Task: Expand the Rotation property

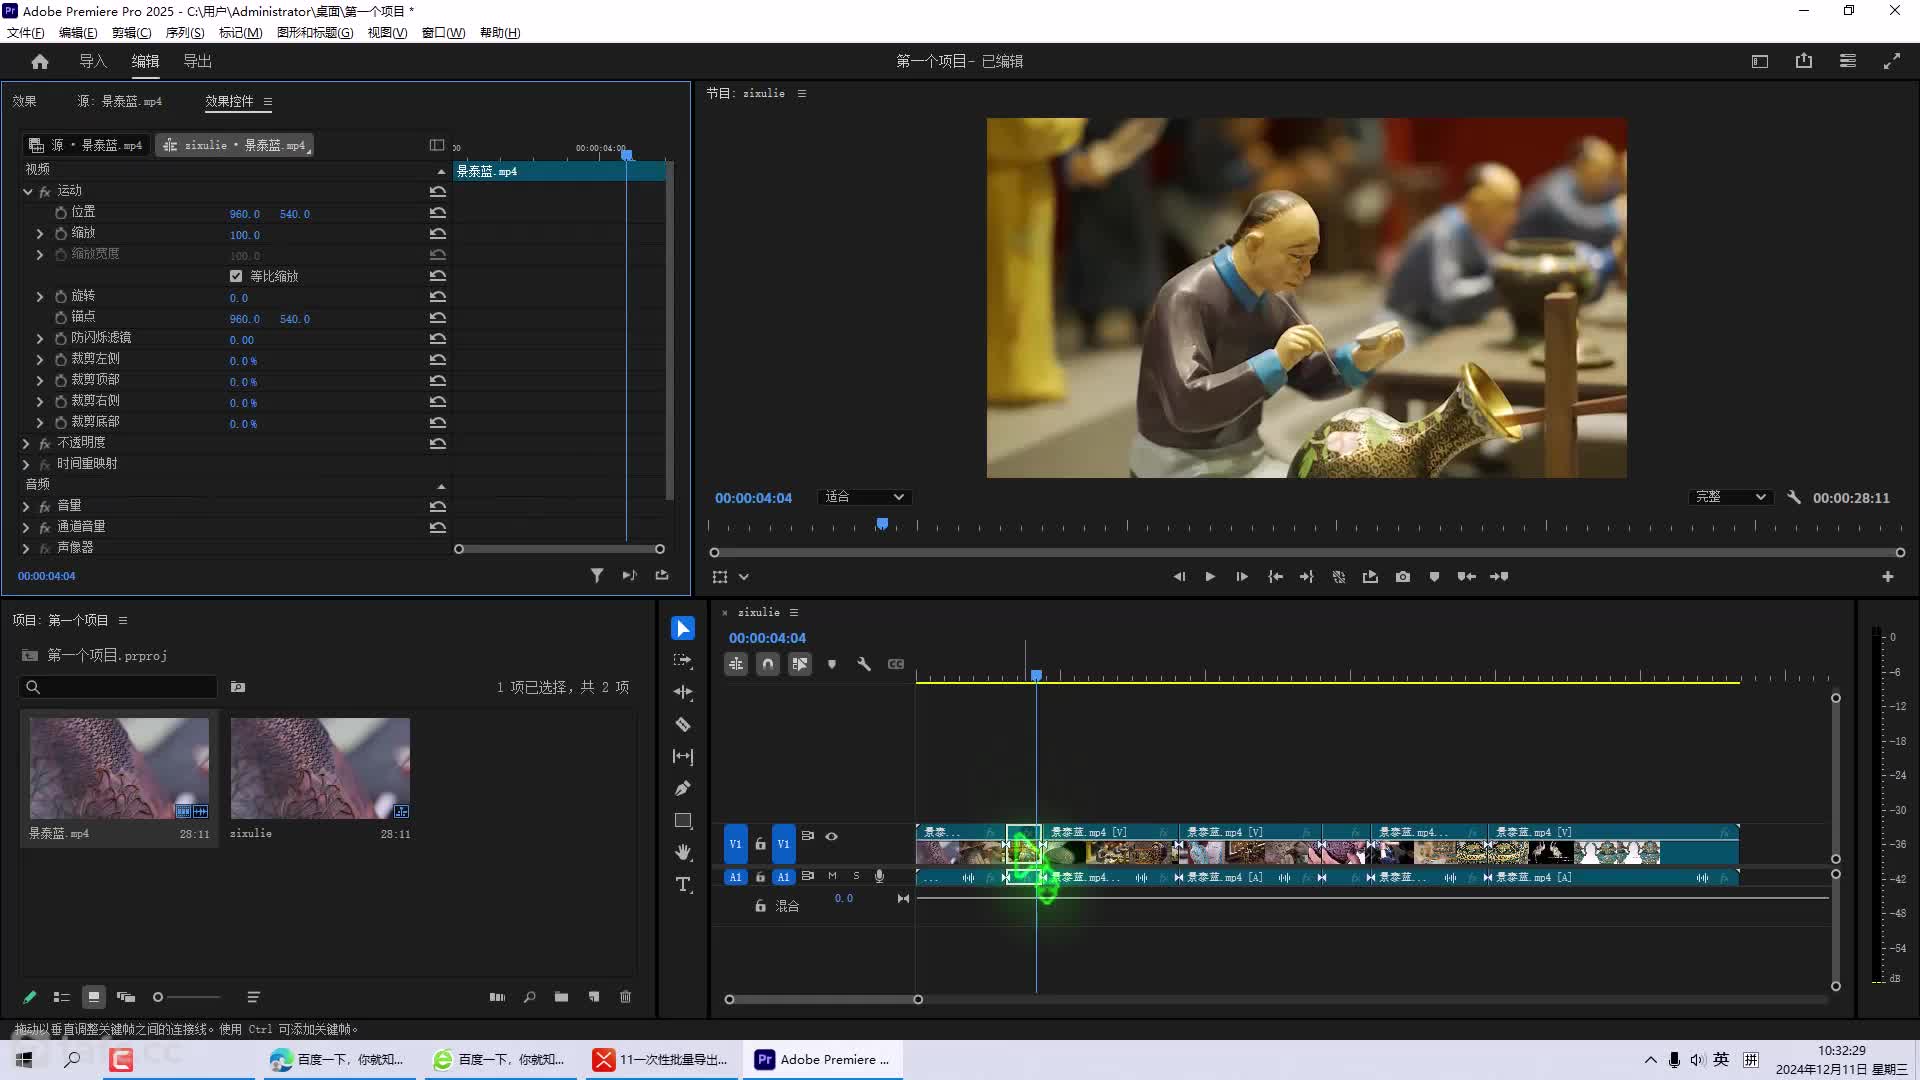Action: [40, 296]
